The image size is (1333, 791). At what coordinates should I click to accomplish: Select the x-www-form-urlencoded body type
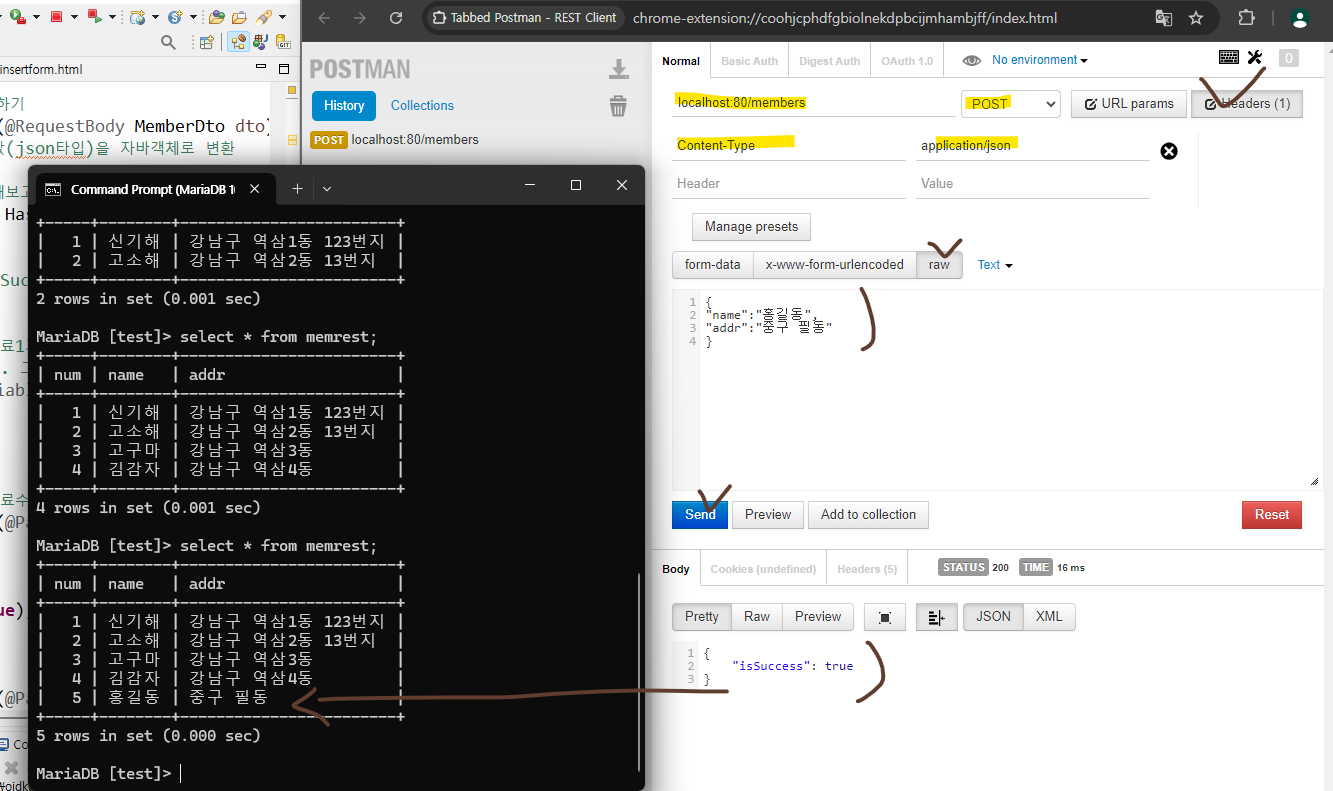click(834, 265)
